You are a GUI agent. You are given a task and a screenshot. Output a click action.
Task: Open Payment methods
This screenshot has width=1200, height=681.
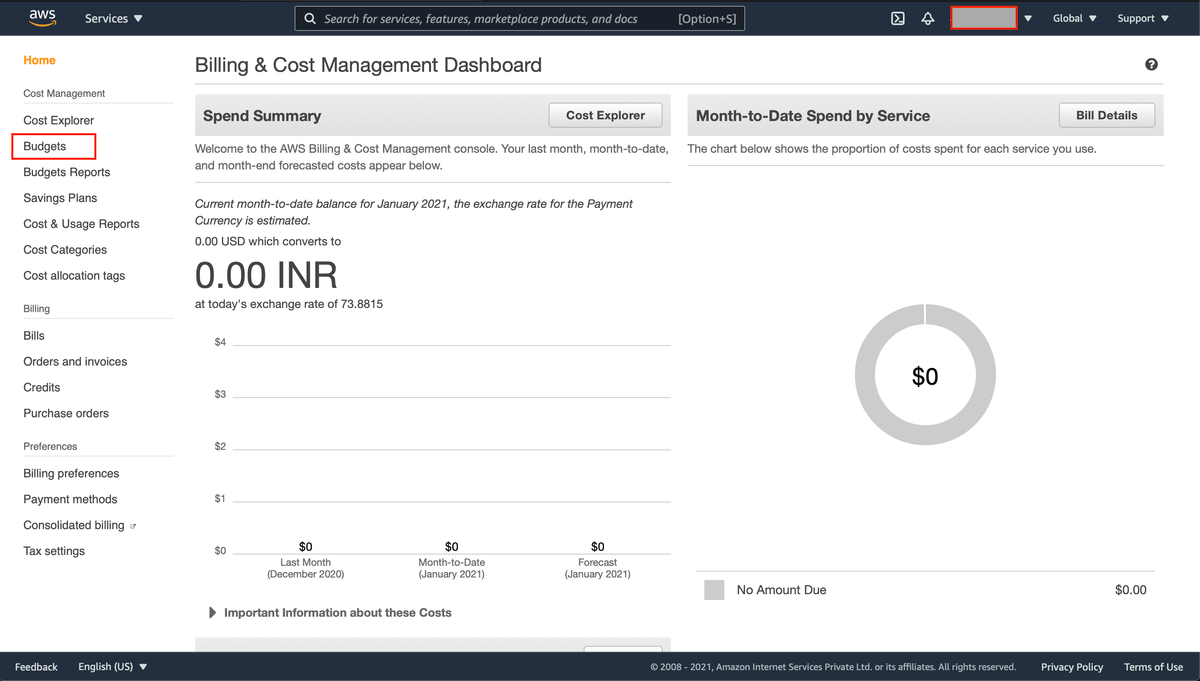point(70,500)
